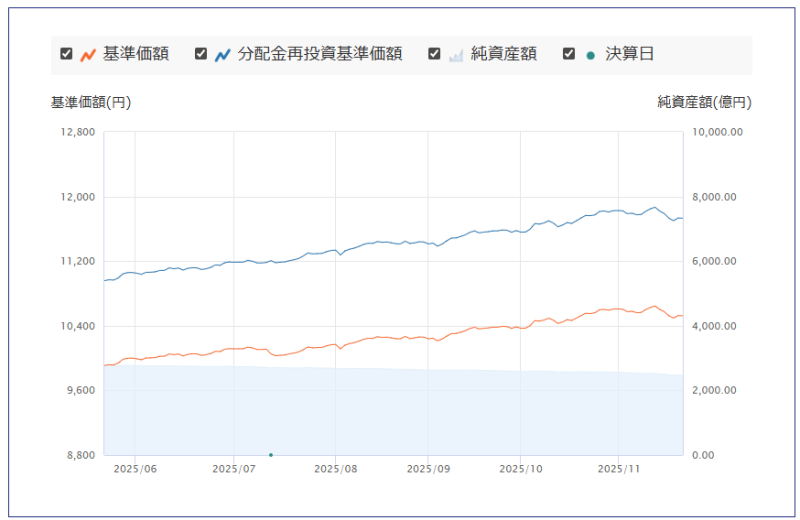The height and width of the screenshot is (520, 800).
Task: Click the 純資産額(億円) right axis title
Action: 704,102
